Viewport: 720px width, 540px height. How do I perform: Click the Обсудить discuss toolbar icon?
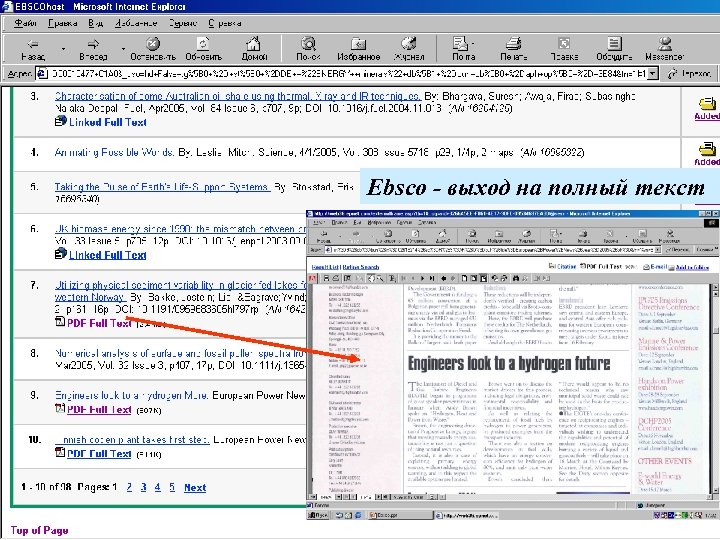pos(614,44)
